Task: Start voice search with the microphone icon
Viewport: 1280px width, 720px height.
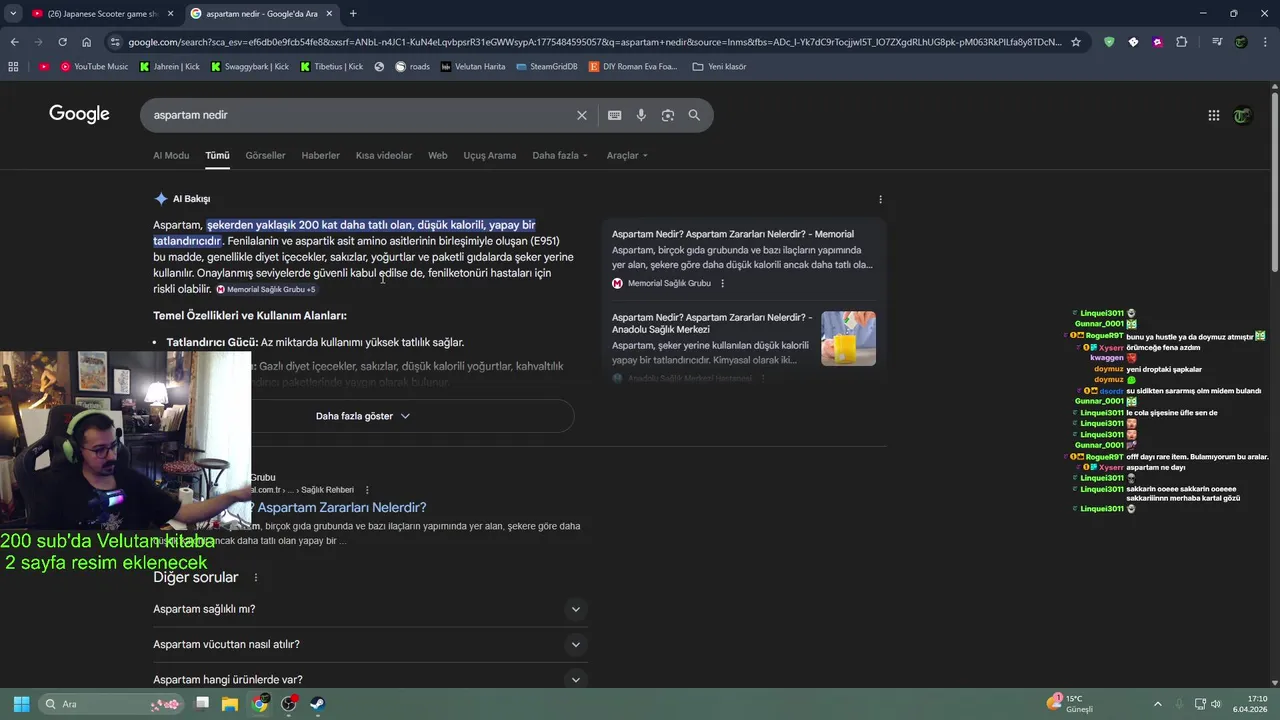Action: (x=641, y=115)
